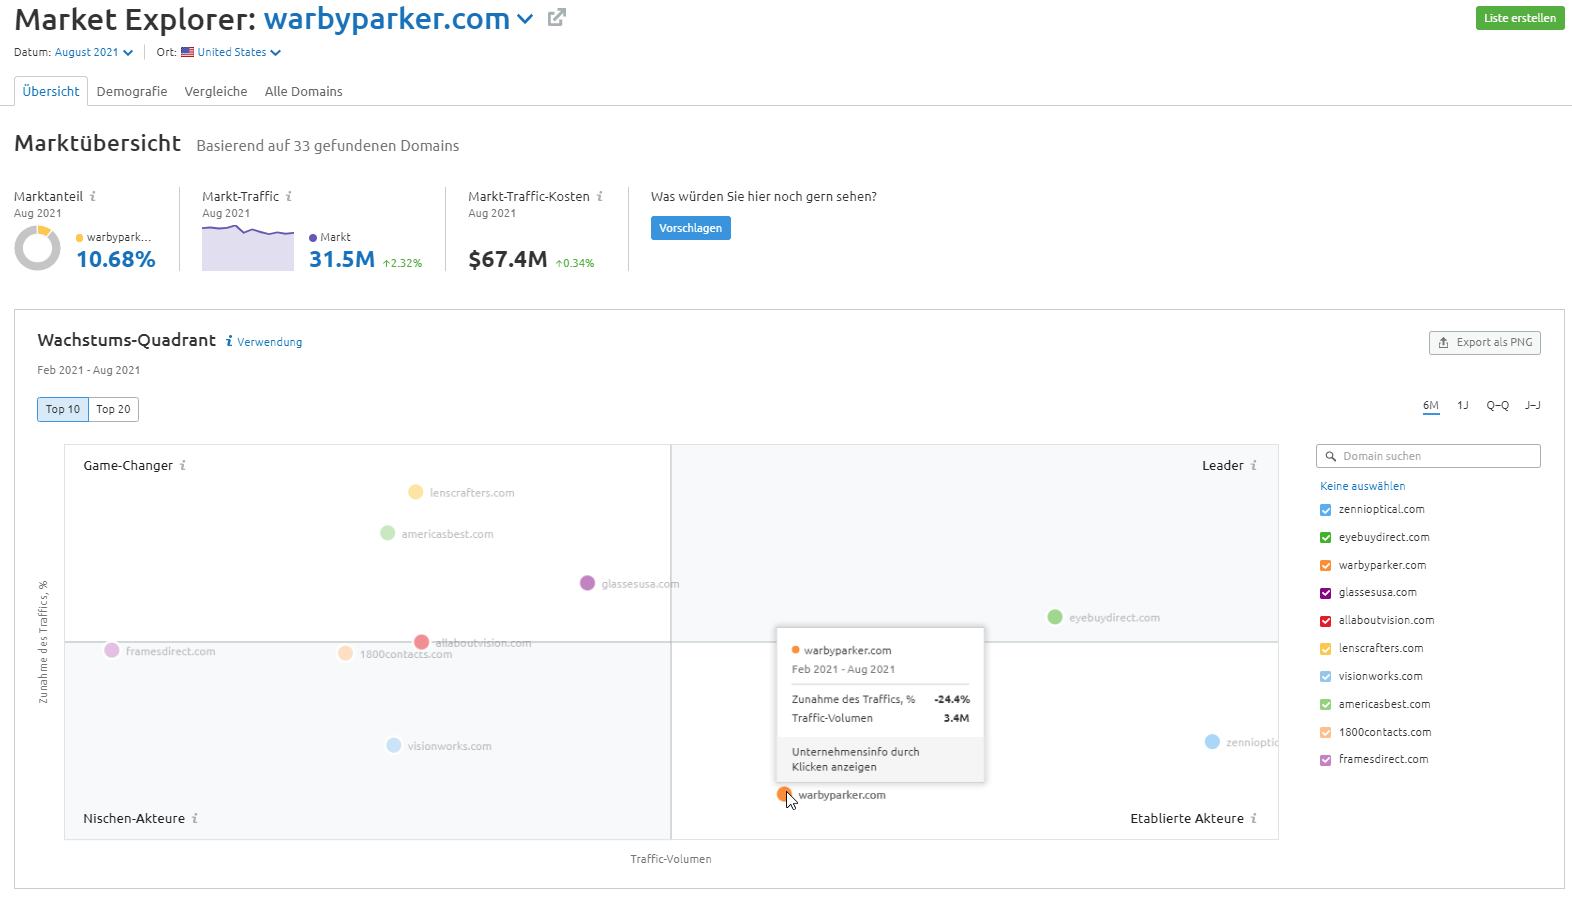
Task: Select the Top 20 view
Action: click(113, 409)
